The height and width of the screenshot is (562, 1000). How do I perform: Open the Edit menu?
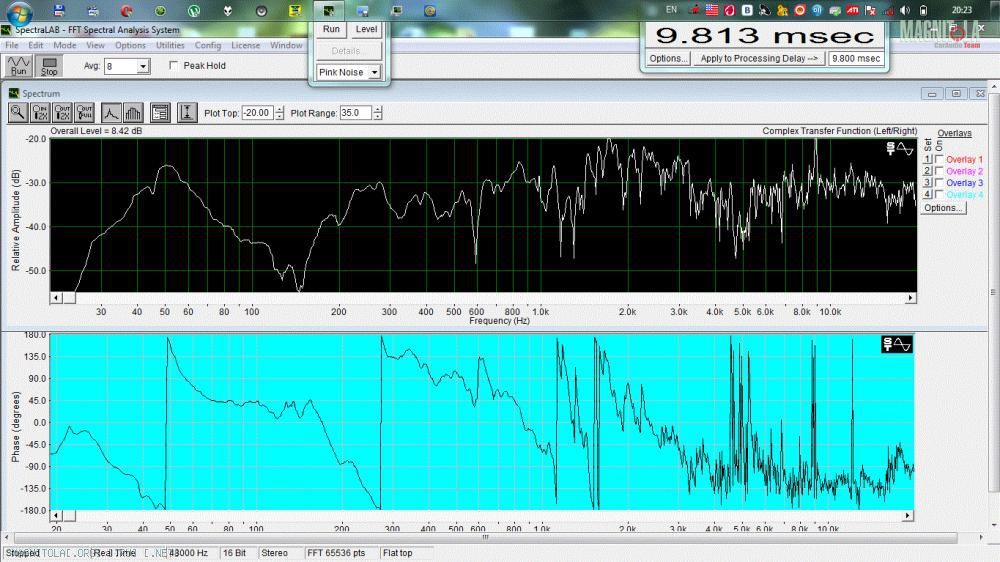[x=36, y=45]
